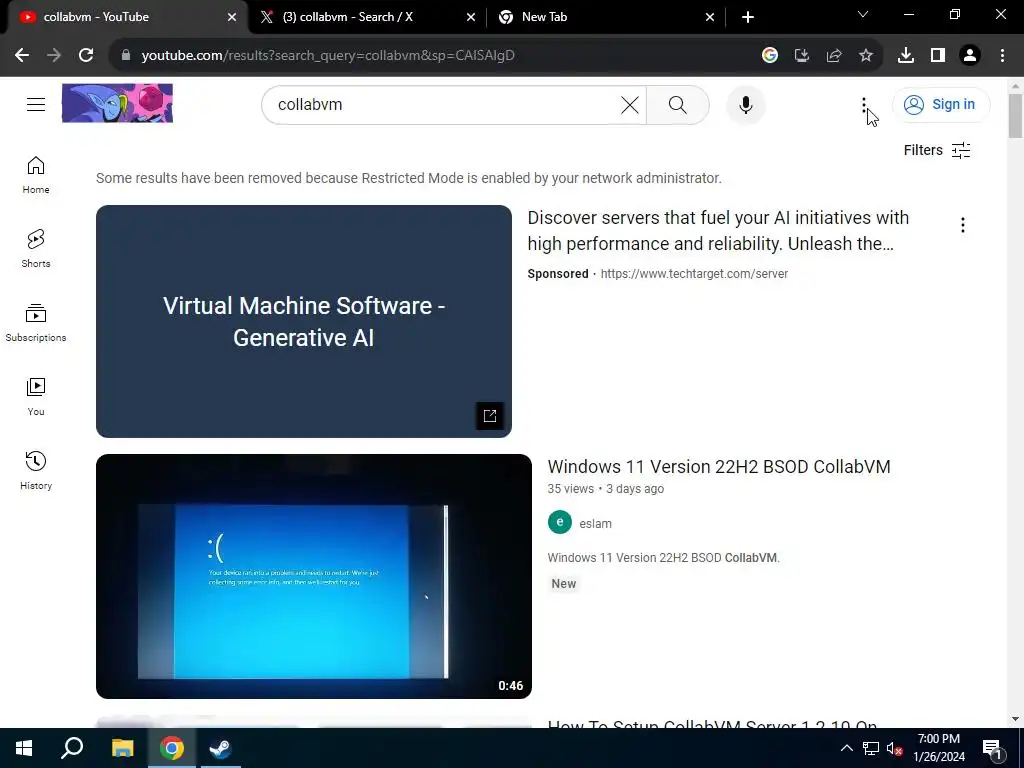
Task: Click Chrome in the taskbar
Action: click(x=172, y=748)
